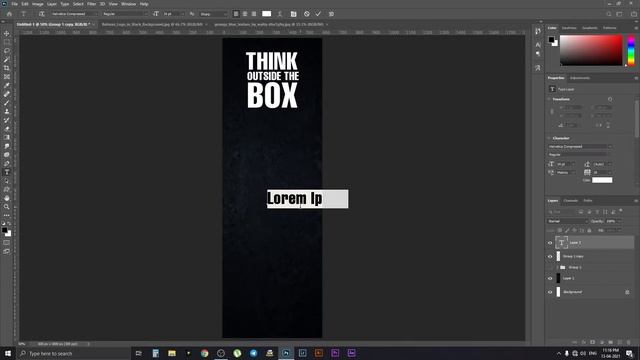Viewport: 640px width, 360px height.
Task: Delete layer using the trash icon
Action: (x=629, y=342)
